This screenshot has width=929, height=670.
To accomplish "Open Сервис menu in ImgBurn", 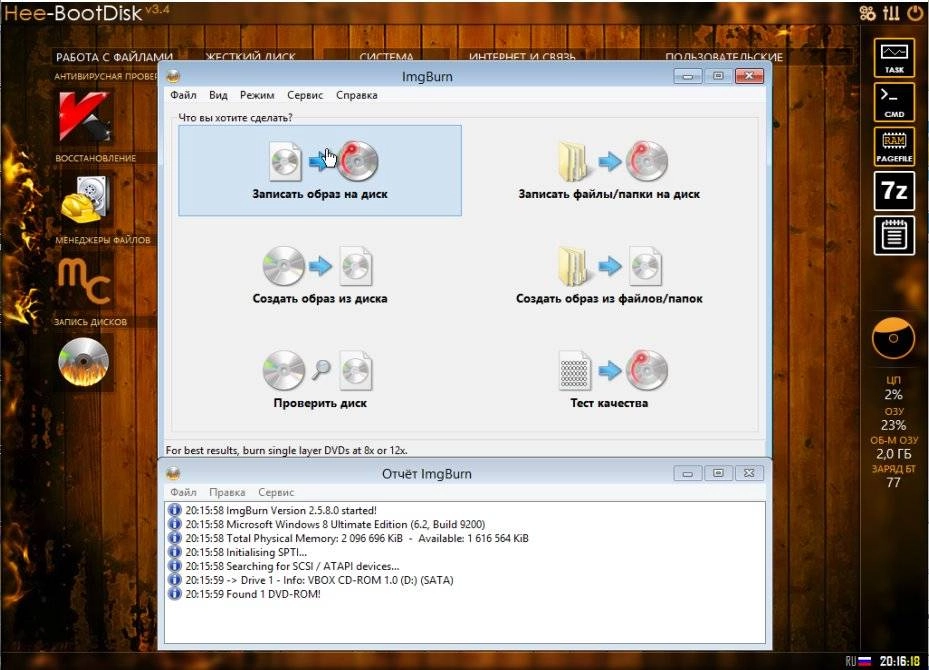I will pyautogui.click(x=305, y=95).
